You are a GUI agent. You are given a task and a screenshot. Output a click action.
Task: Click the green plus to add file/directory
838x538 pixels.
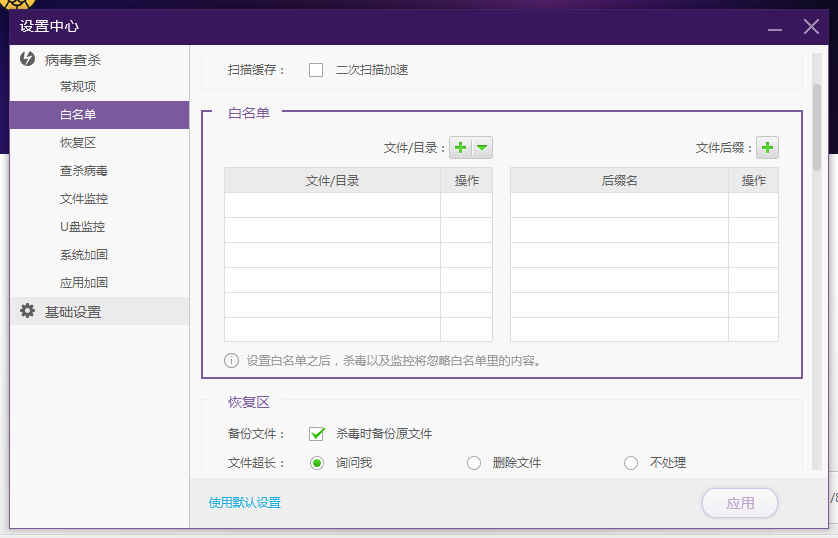460,148
